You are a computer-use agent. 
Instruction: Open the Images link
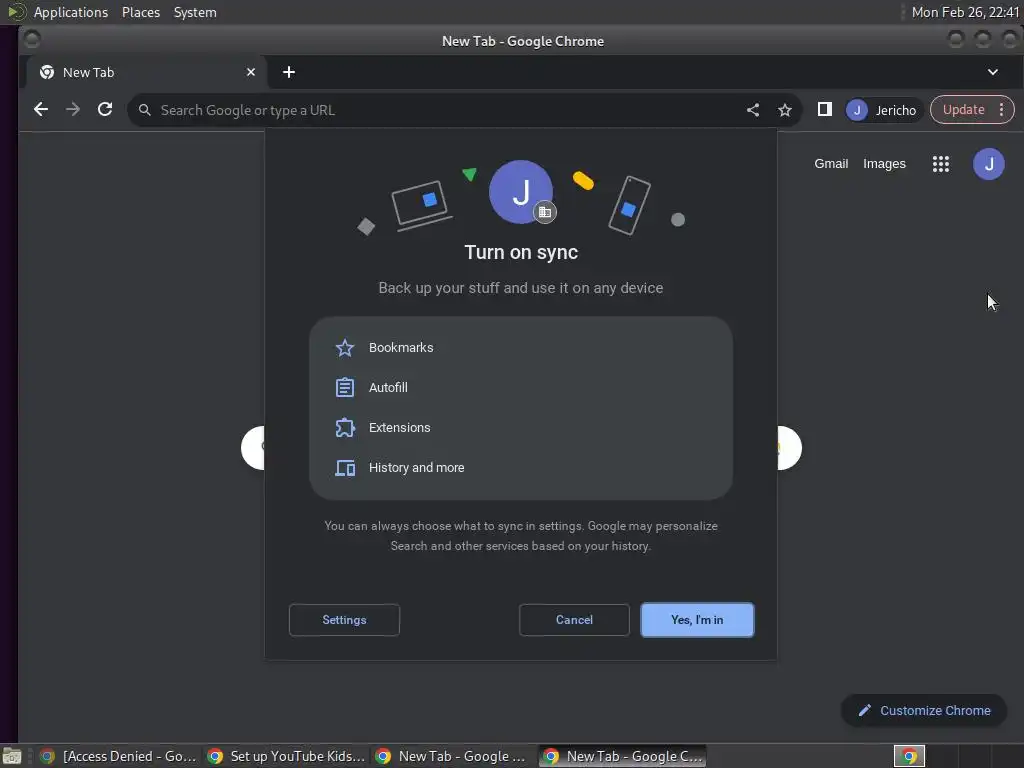pos(884,164)
